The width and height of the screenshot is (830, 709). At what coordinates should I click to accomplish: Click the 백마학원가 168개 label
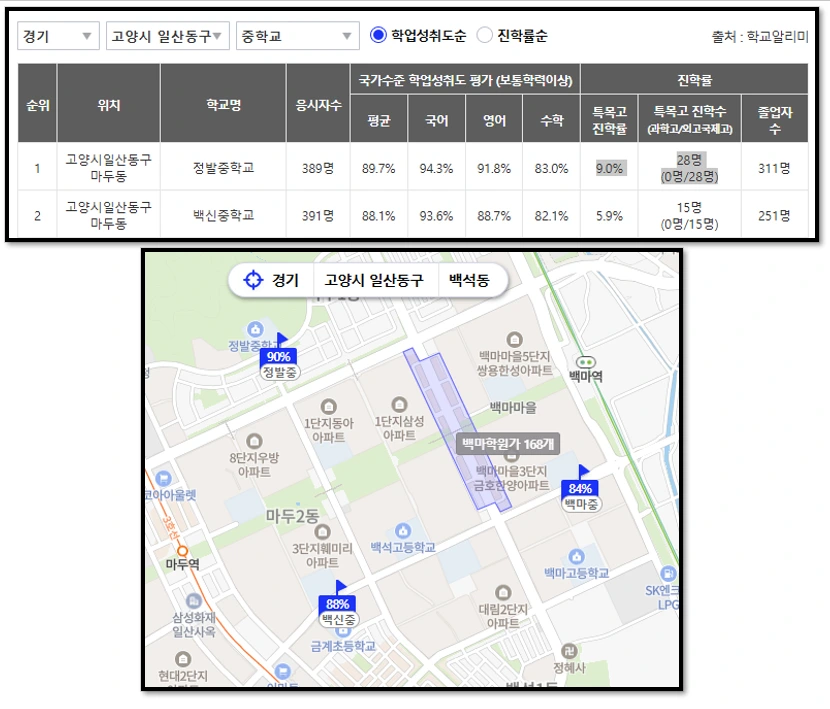tap(508, 444)
